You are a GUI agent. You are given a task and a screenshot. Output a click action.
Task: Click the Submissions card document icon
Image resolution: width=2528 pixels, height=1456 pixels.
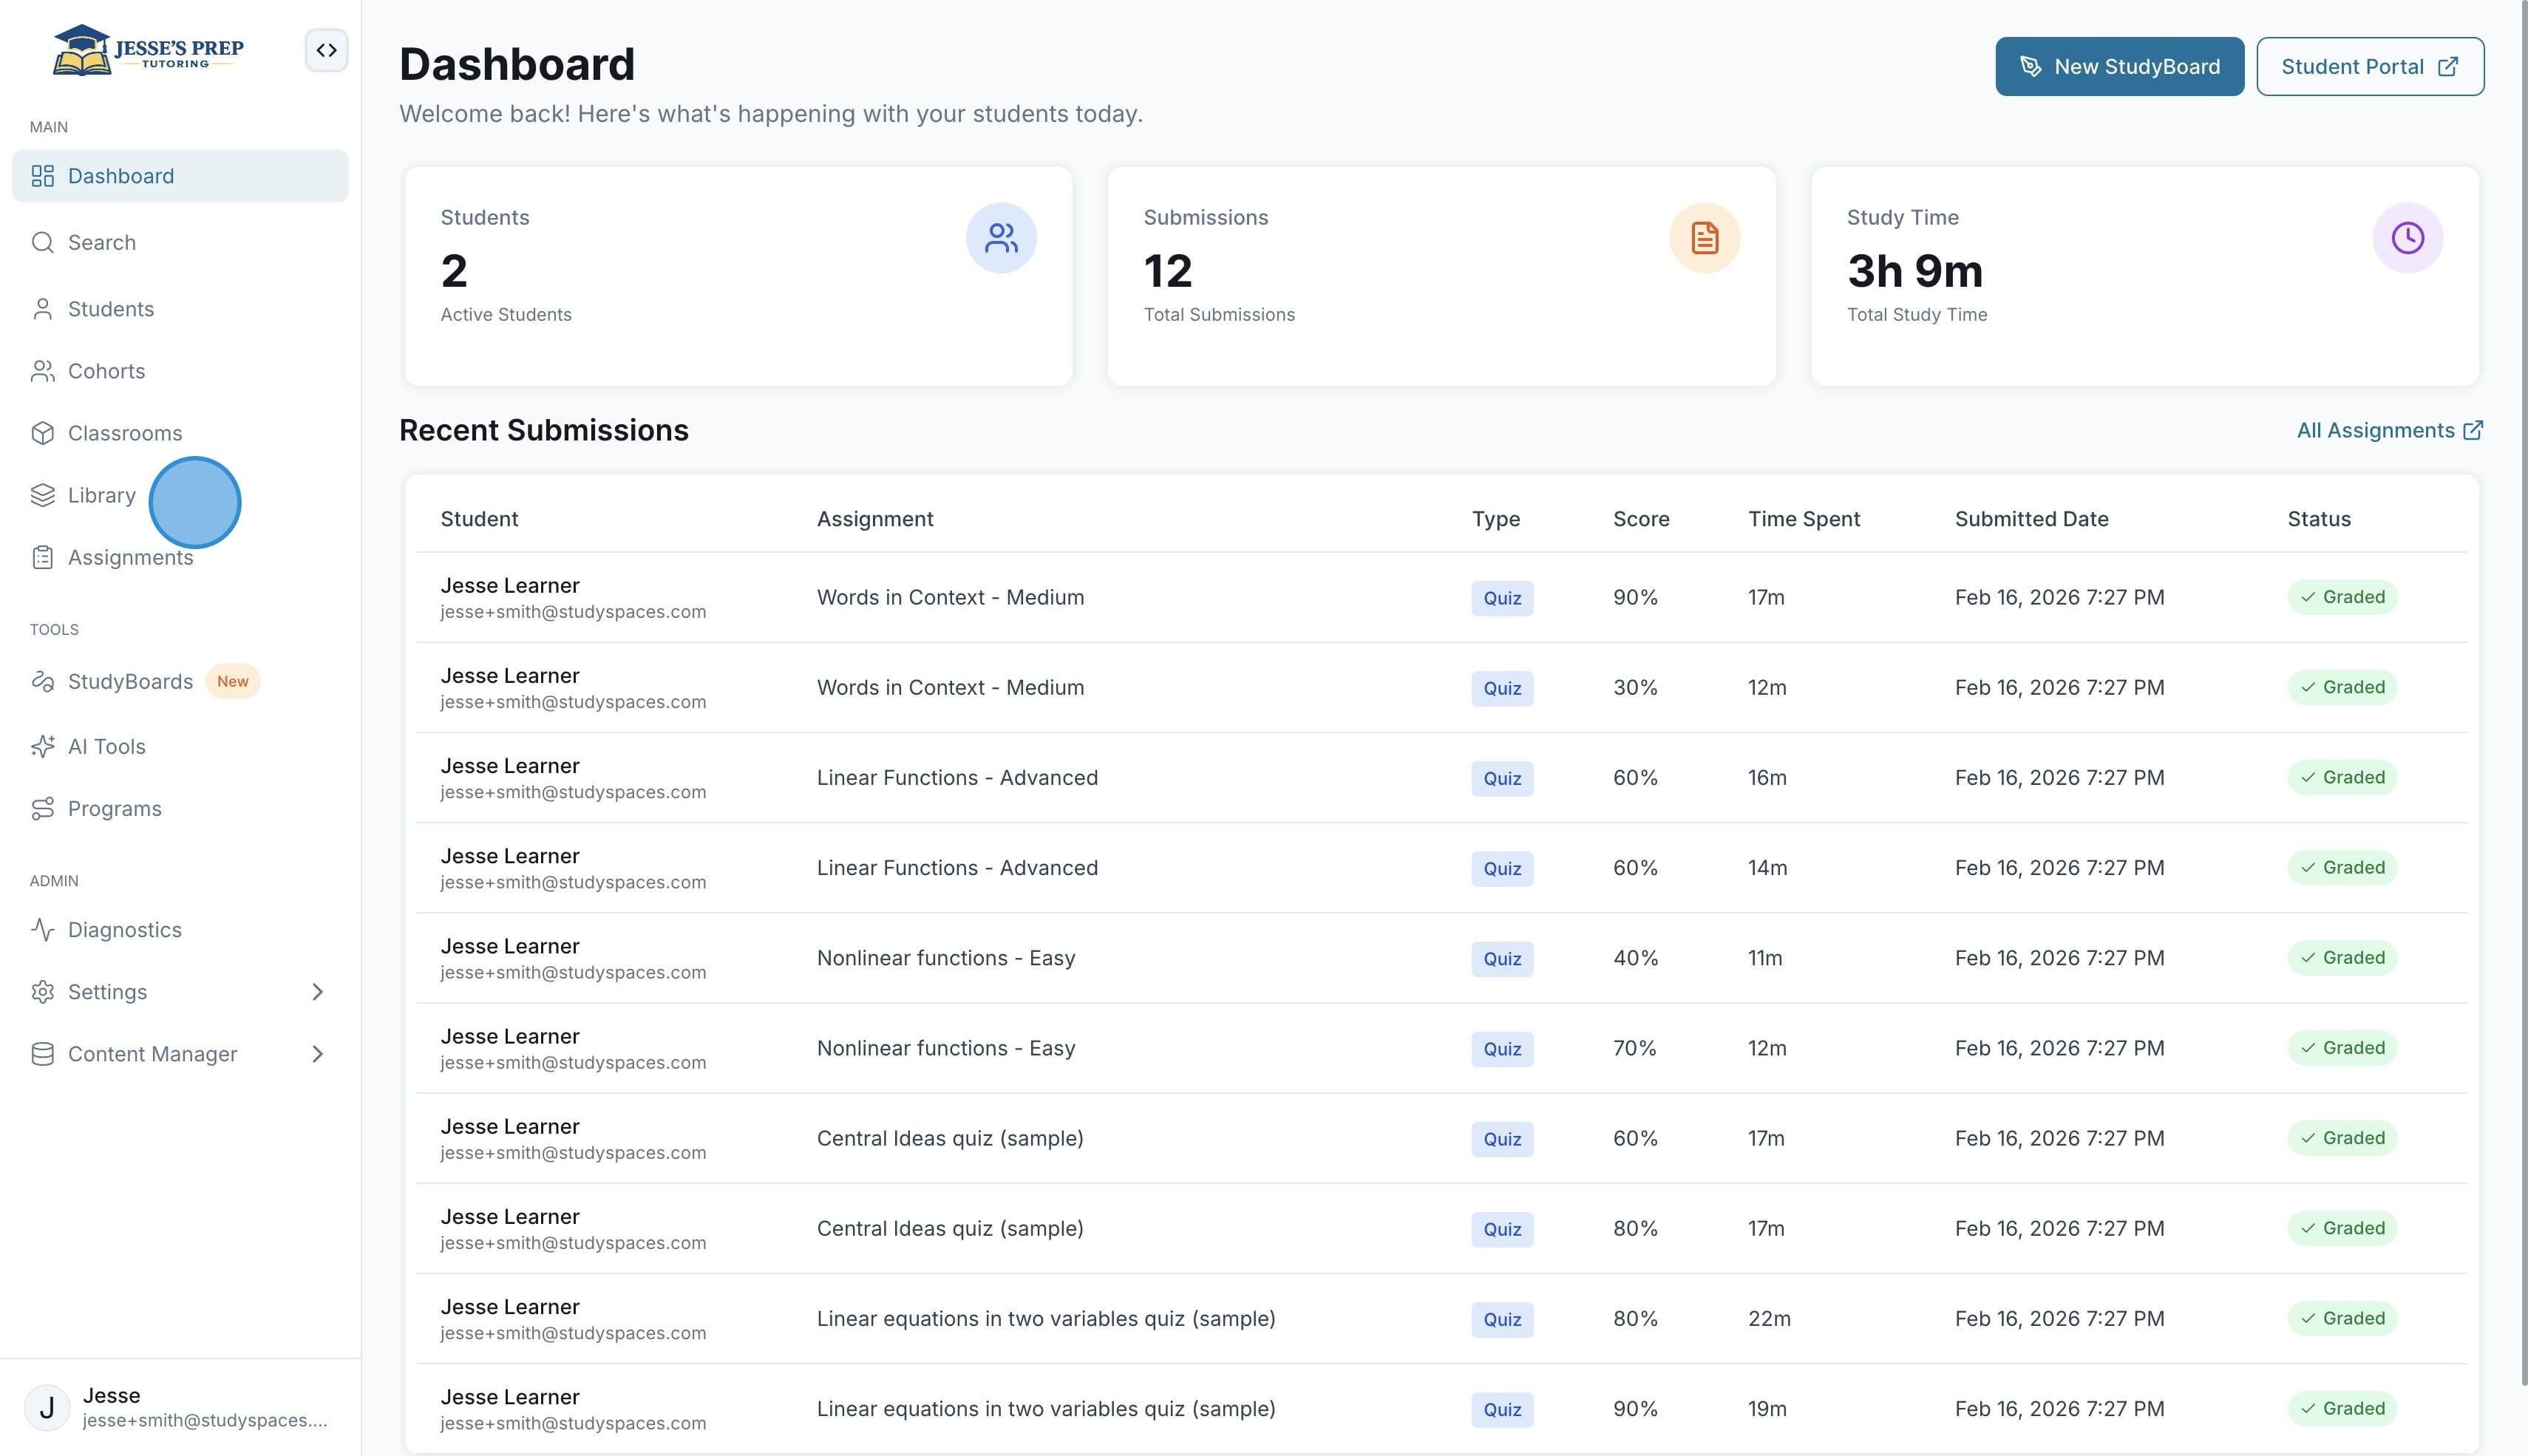(1704, 238)
